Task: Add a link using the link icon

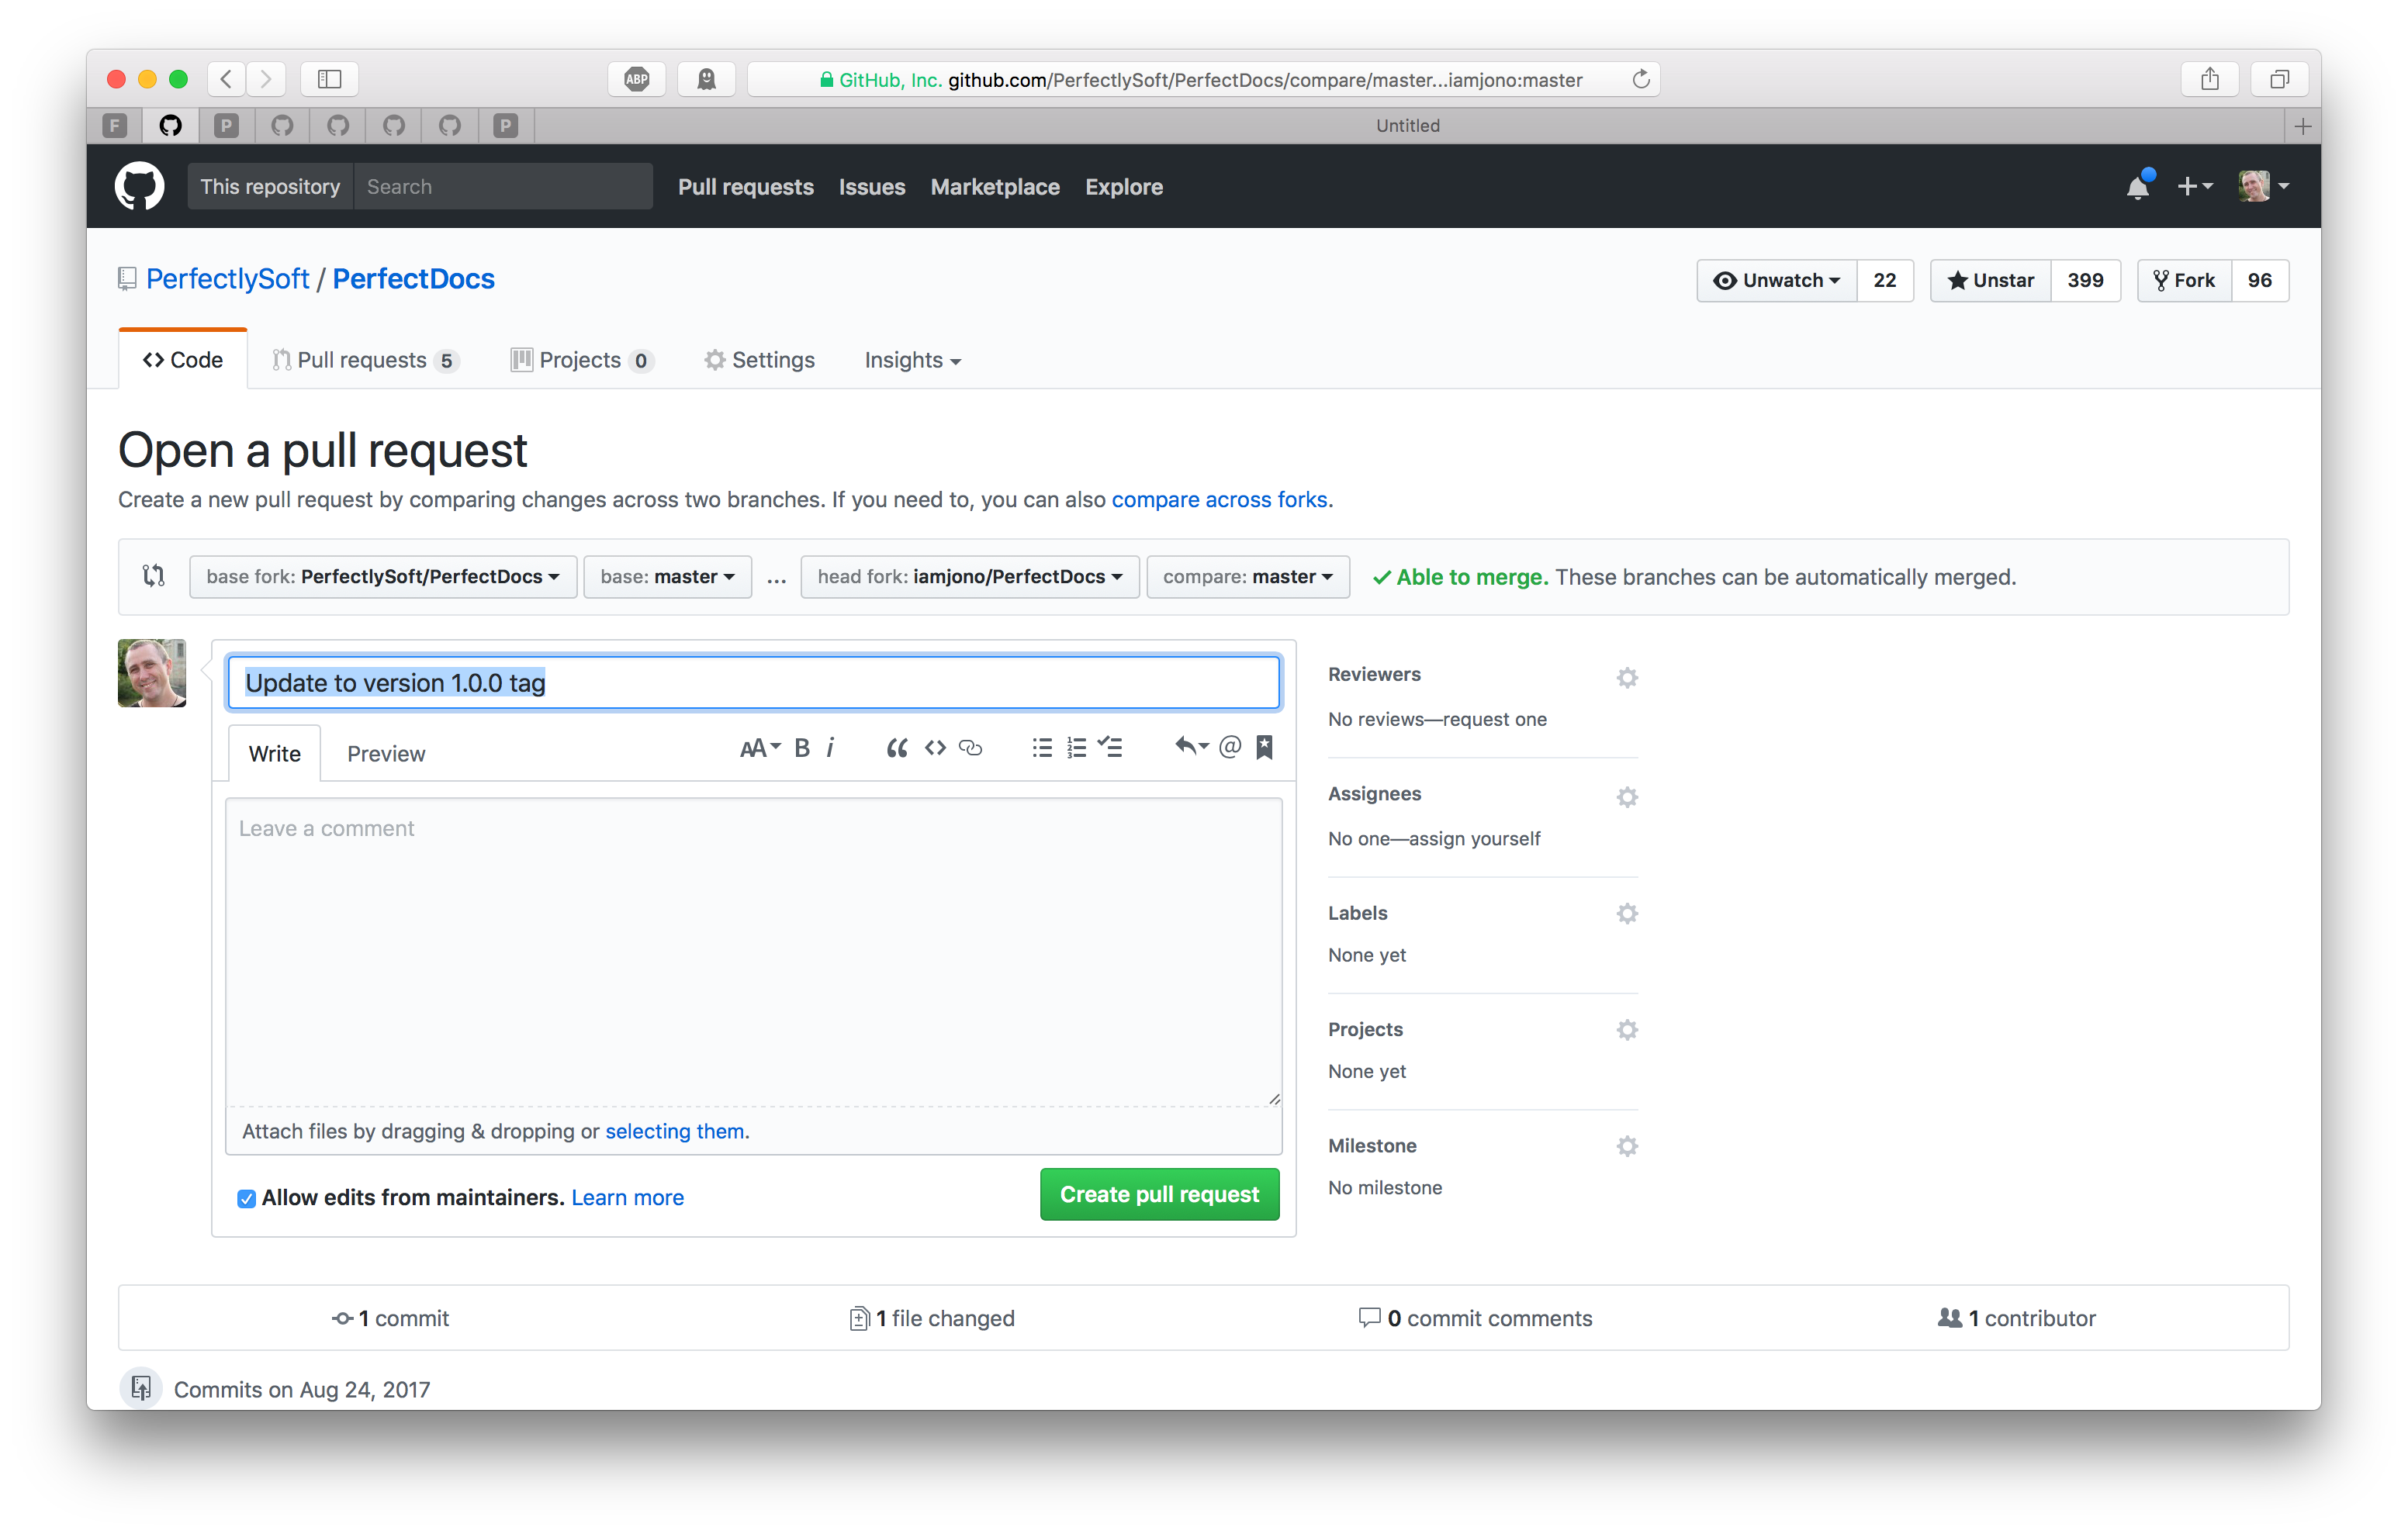Action: point(970,748)
